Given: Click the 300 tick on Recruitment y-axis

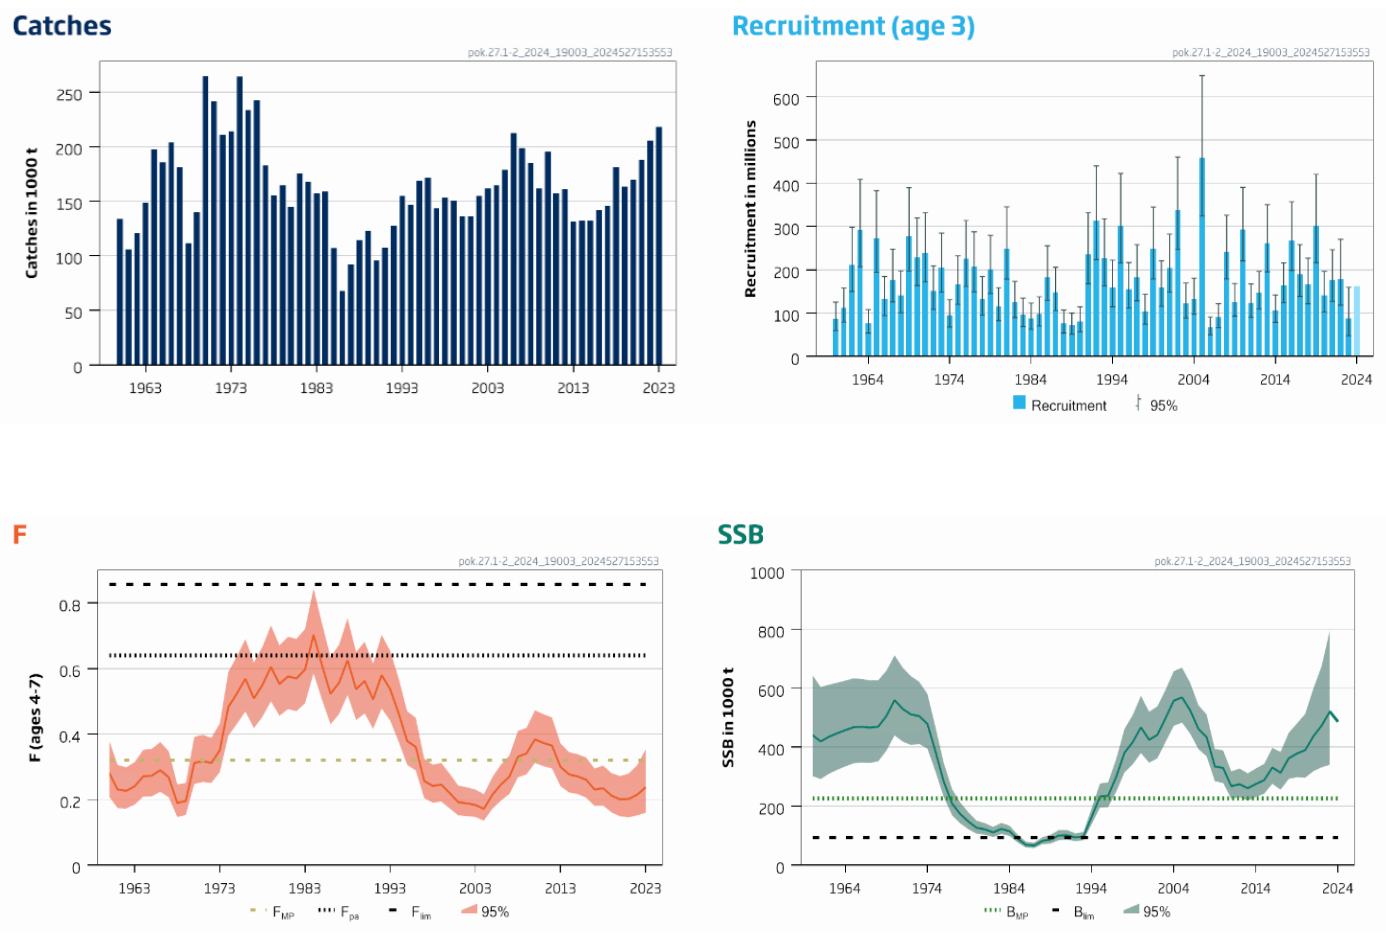Looking at the screenshot, I should (x=786, y=229).
